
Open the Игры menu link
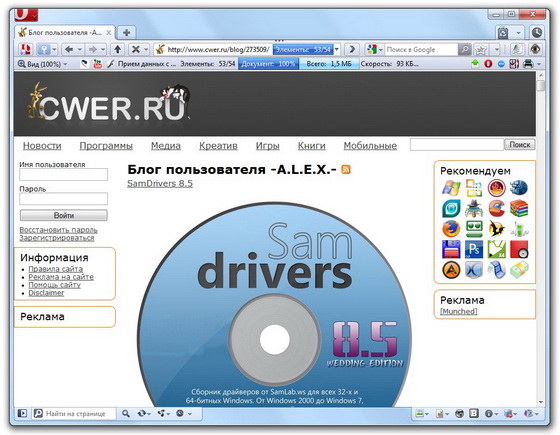click(x=268, y=146)
